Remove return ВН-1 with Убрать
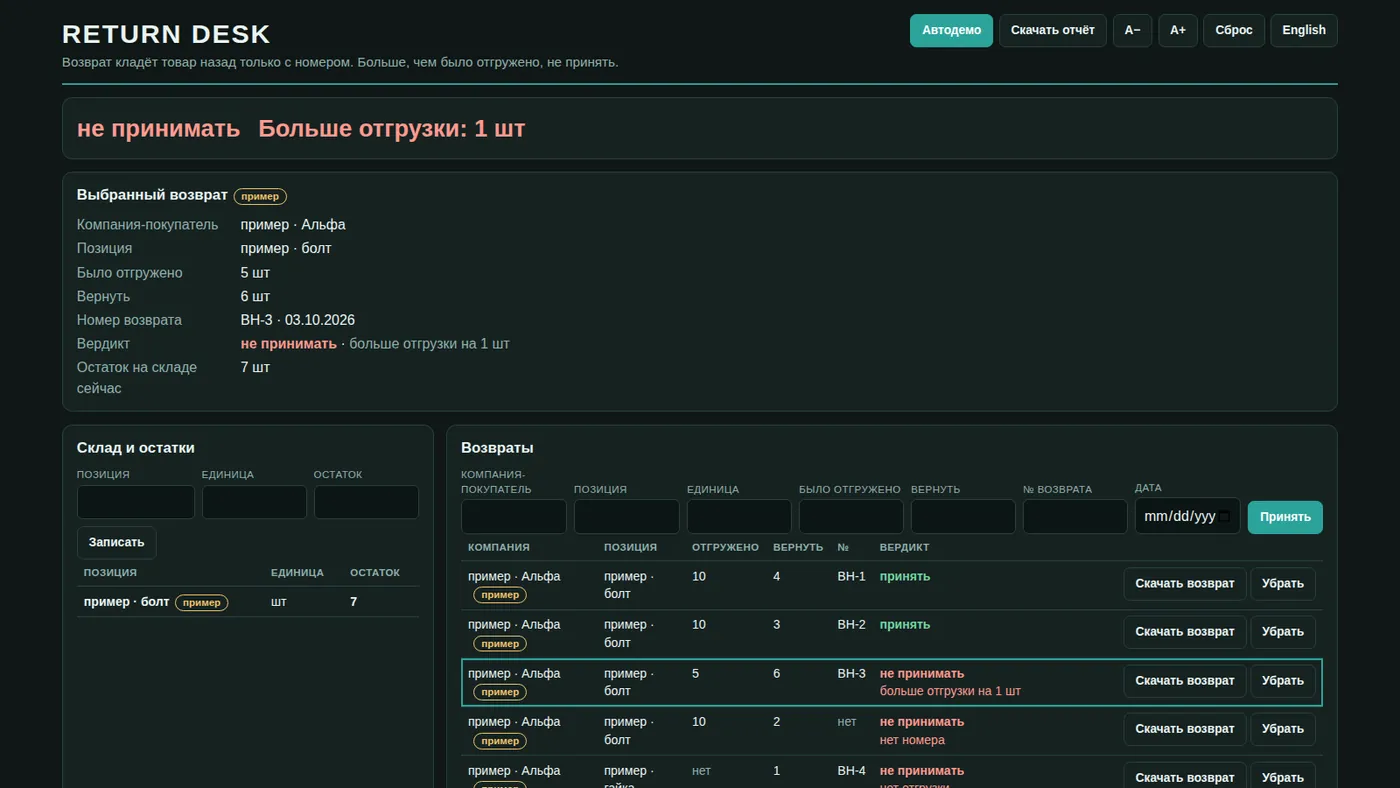 point(1283,584)
